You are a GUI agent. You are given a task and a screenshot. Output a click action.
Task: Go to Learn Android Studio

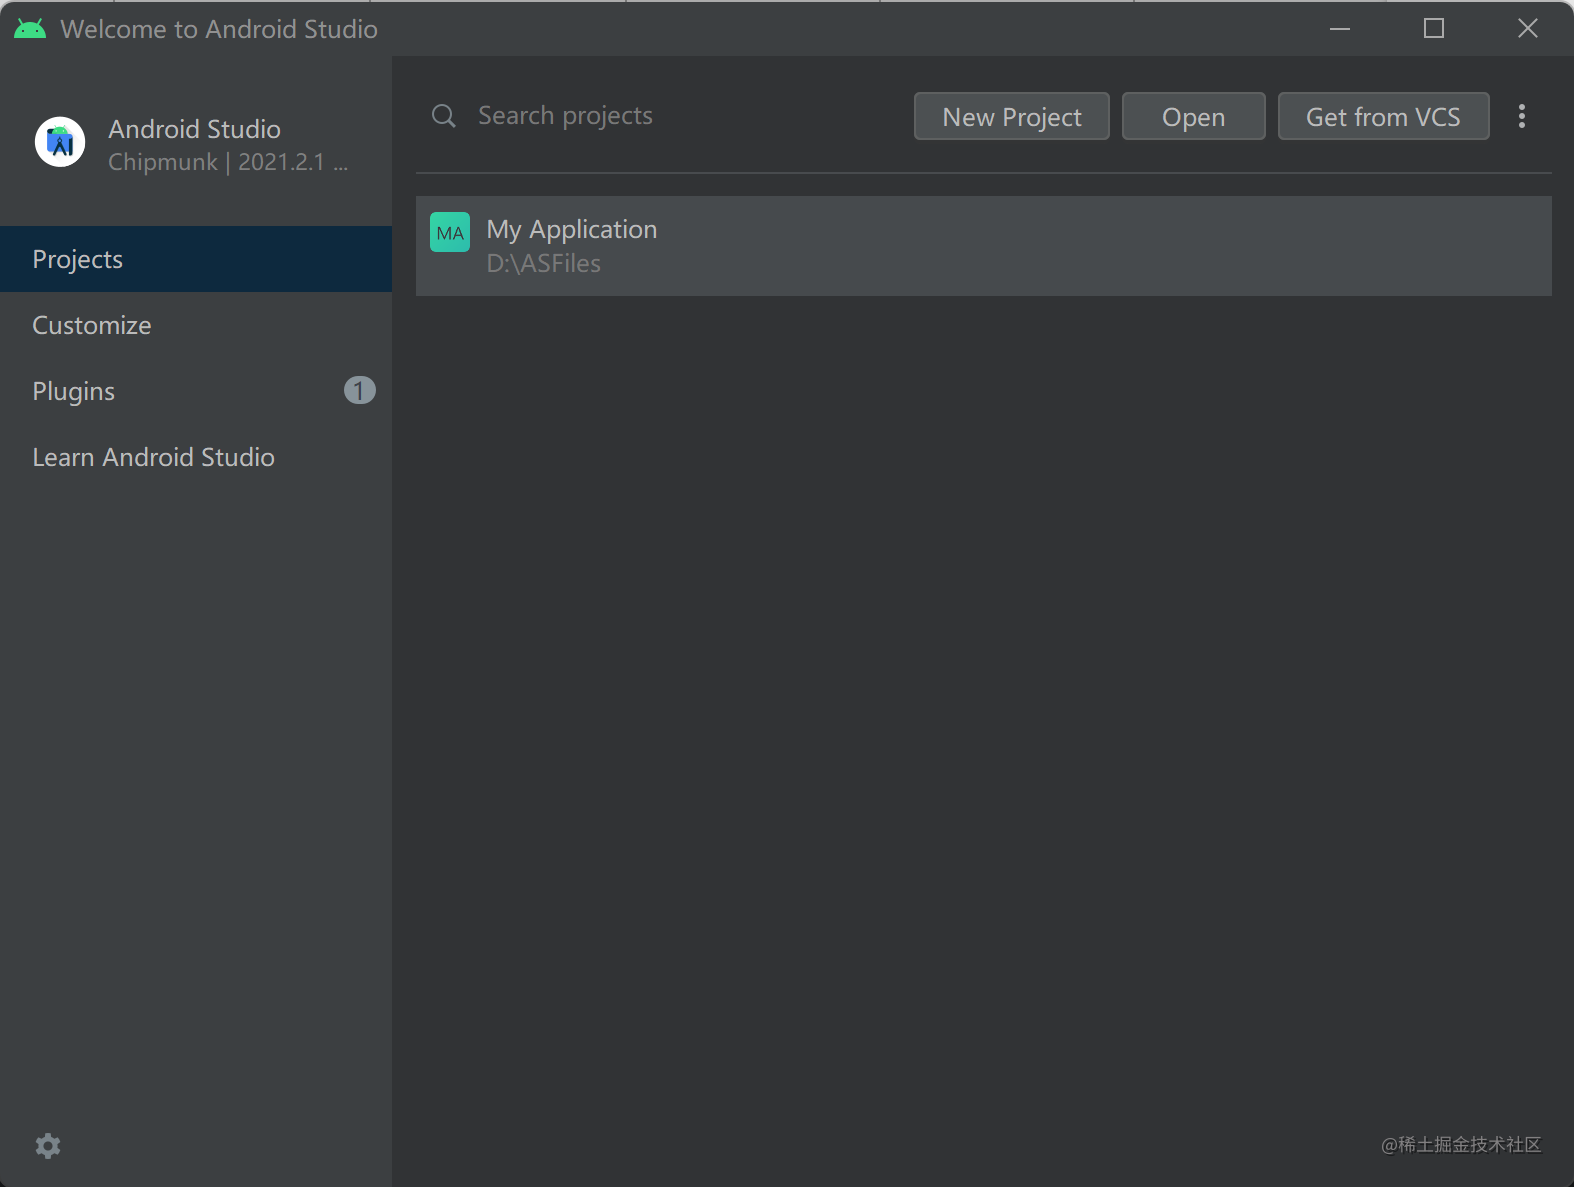click(x=196, y=457)
